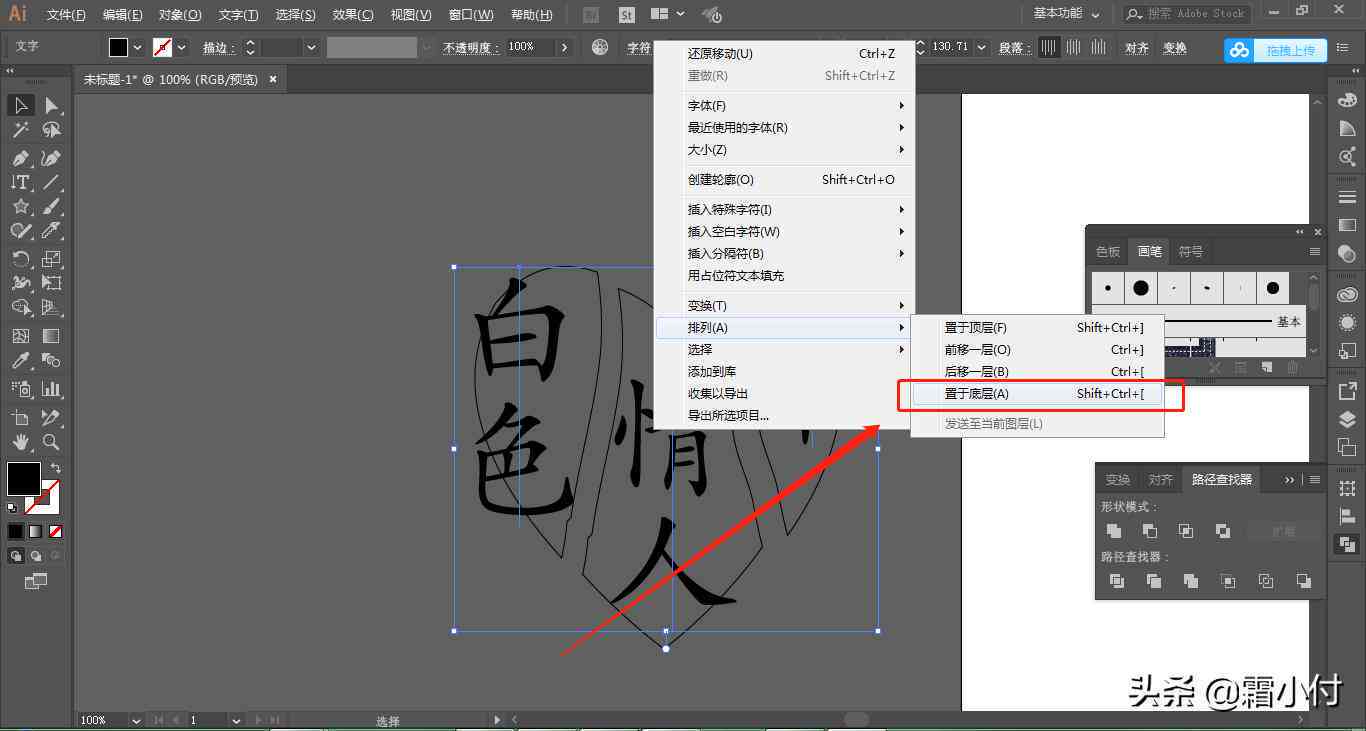Image resolution: width=1366 pixels, height=731 pixels.
Task: Expand the Pathfinder panel group double arrows
Action: click(1290, 480)
